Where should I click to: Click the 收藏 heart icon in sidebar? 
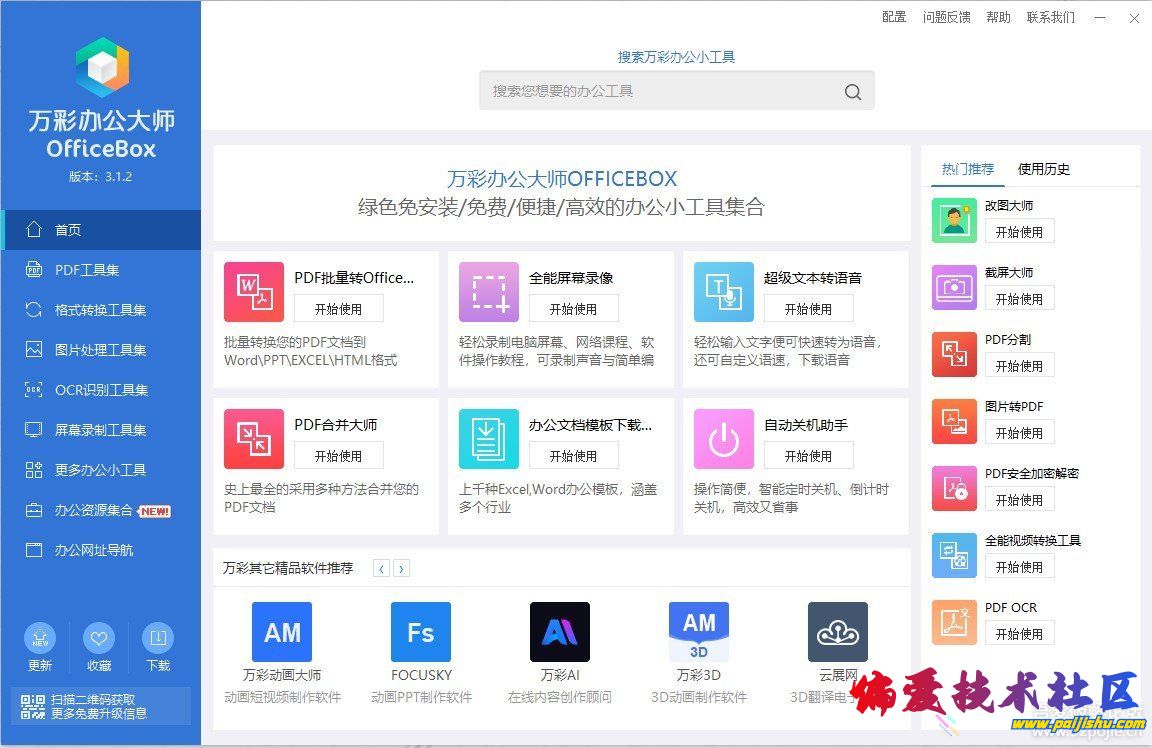[98, 638]
